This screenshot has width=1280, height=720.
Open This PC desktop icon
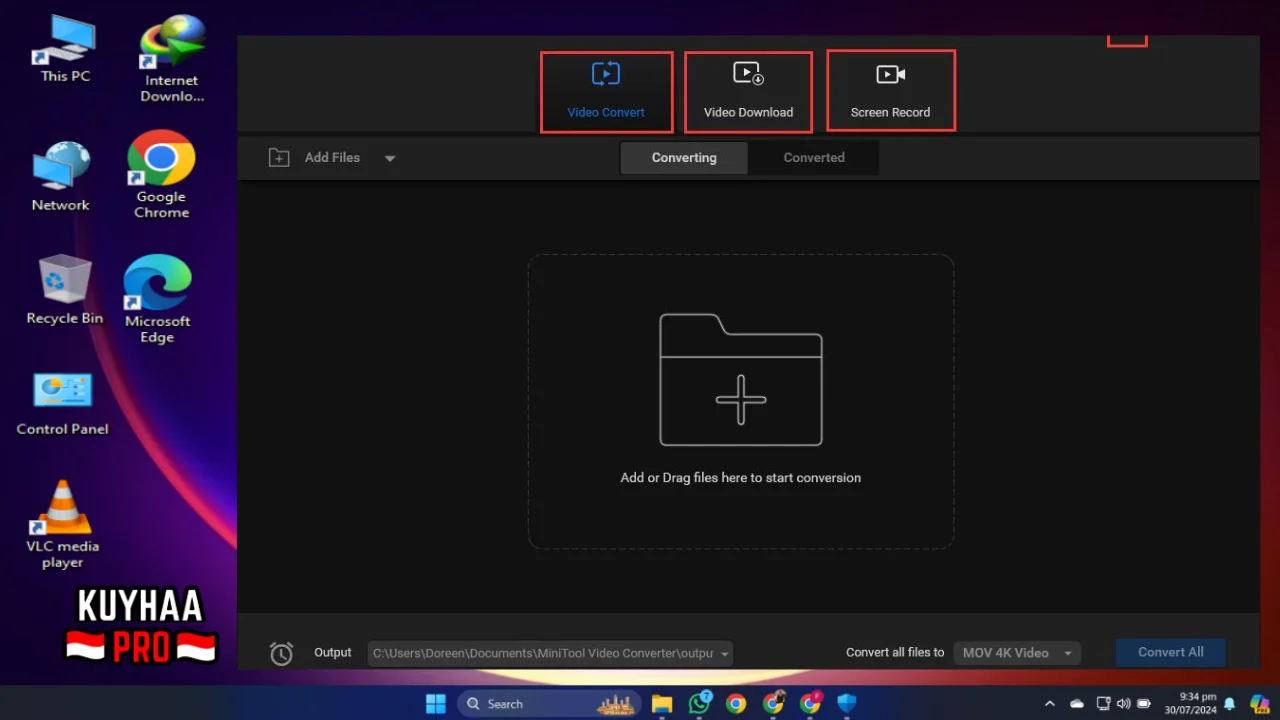click(65, 49)
